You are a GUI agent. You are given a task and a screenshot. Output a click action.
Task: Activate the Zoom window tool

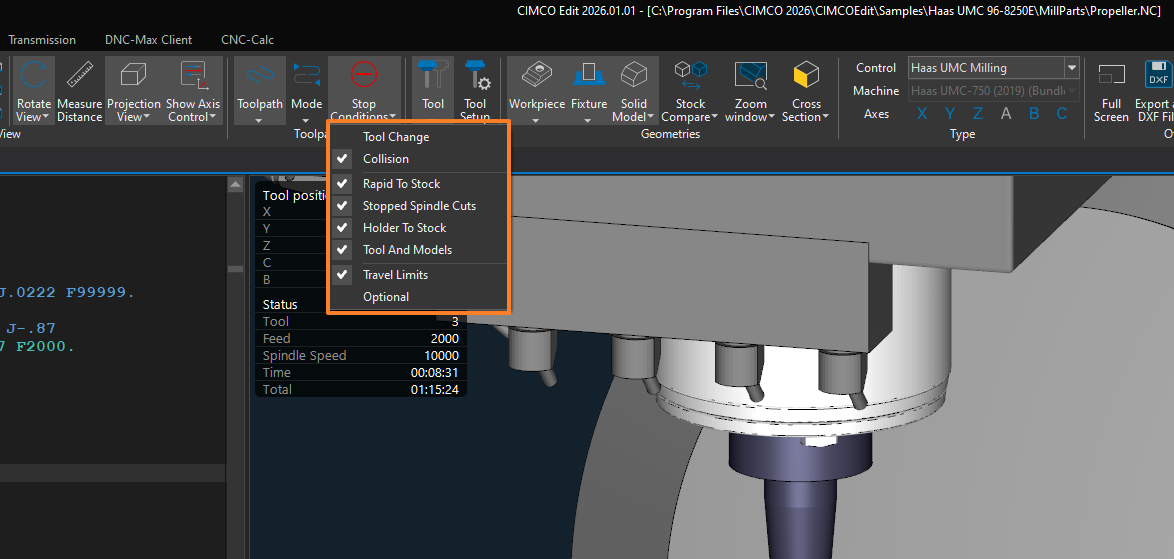point(750,76)
